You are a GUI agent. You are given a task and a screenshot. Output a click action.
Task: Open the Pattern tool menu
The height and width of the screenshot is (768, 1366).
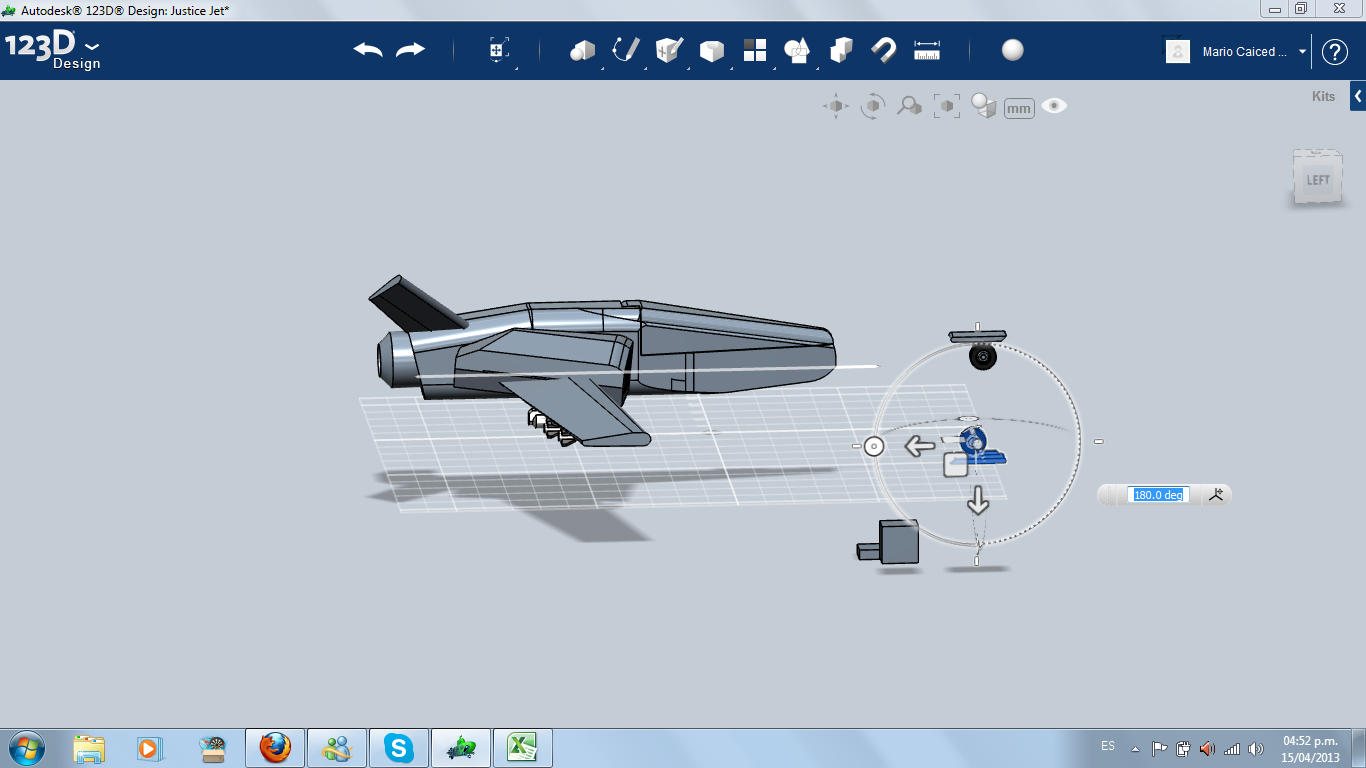tap(755, 50)
